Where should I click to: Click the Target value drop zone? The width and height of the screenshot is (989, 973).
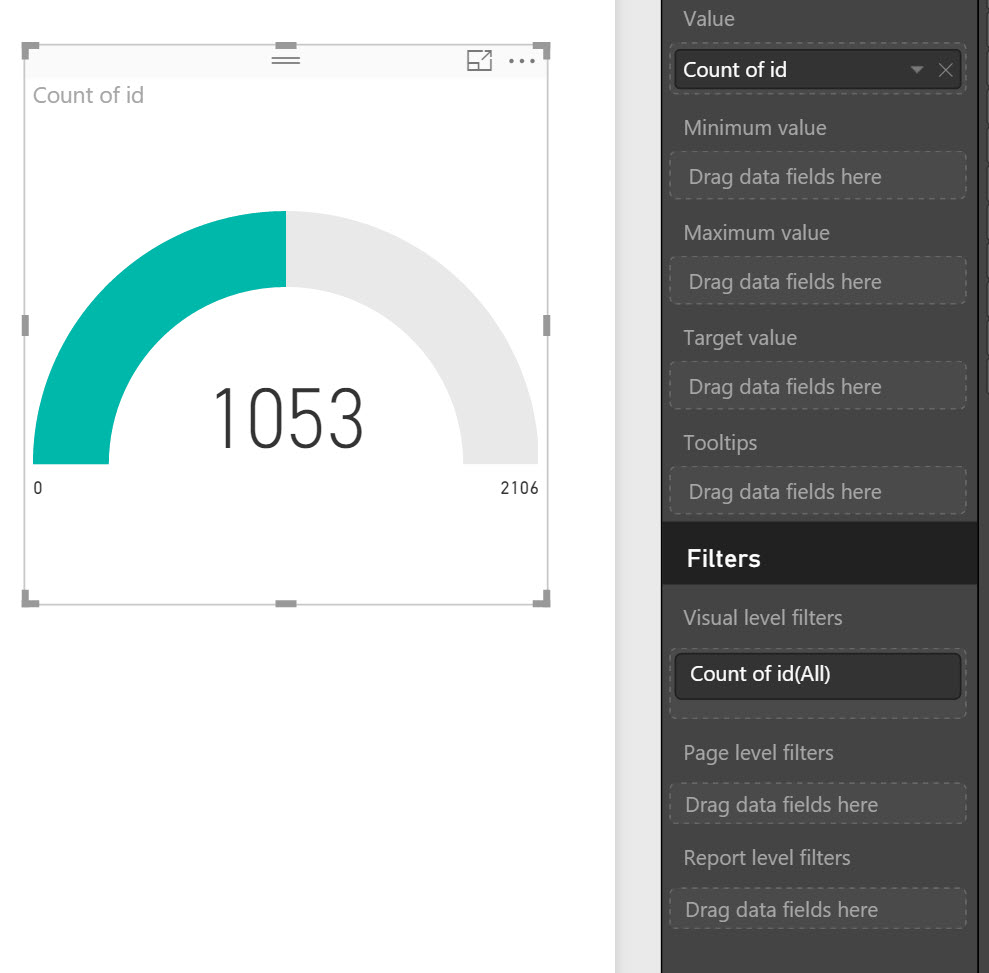pyautogui.click(x=817, y=387)
